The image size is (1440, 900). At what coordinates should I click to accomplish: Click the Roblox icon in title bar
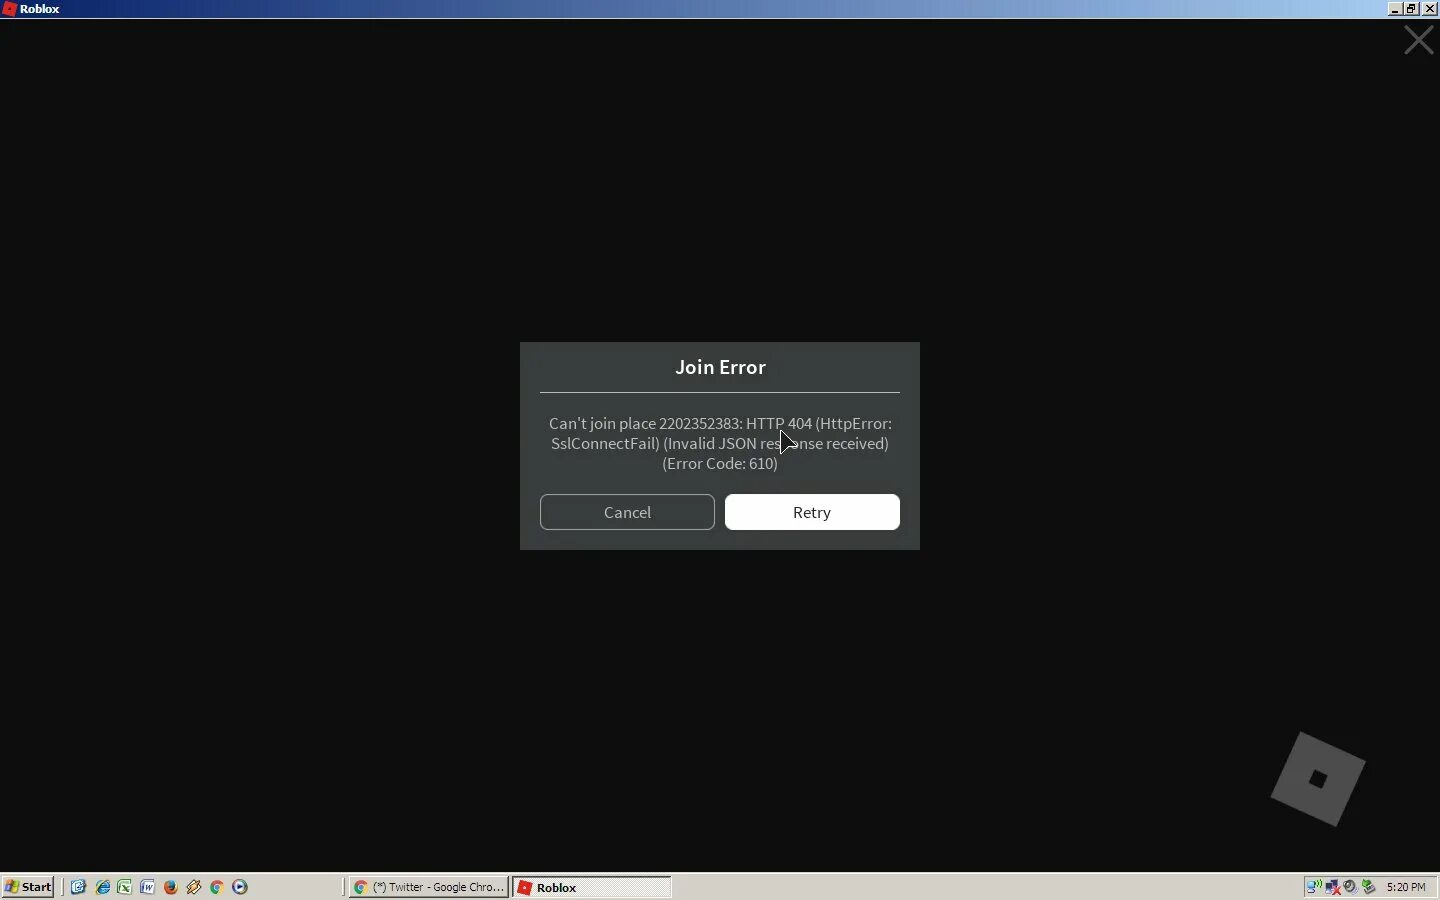point(9,9)
